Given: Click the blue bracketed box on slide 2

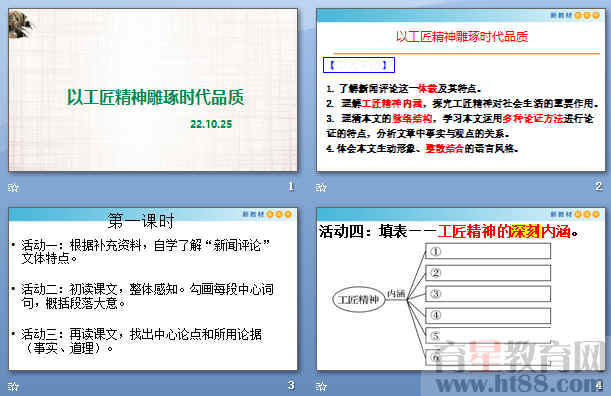Looking at the screenshot, I should point(359,65).
